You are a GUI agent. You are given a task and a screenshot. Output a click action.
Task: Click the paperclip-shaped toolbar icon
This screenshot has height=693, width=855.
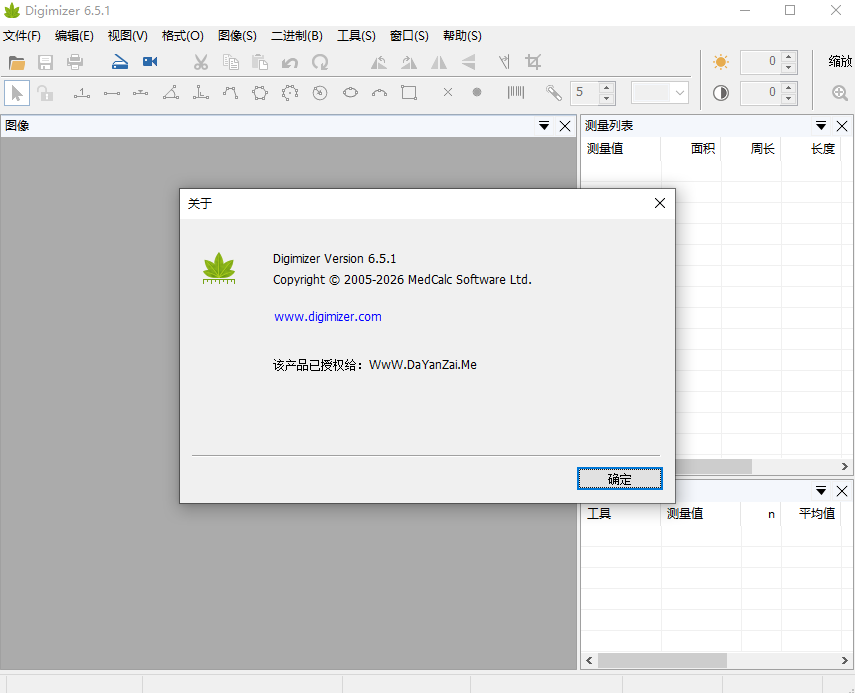pyautogui.click(x=553, y=93)
